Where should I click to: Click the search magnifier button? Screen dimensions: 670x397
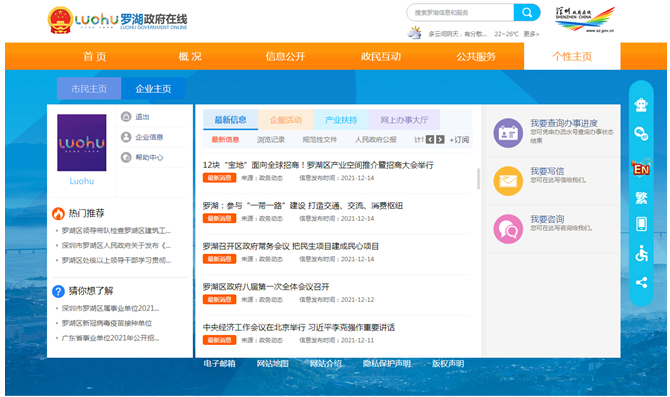pos(527,12)
